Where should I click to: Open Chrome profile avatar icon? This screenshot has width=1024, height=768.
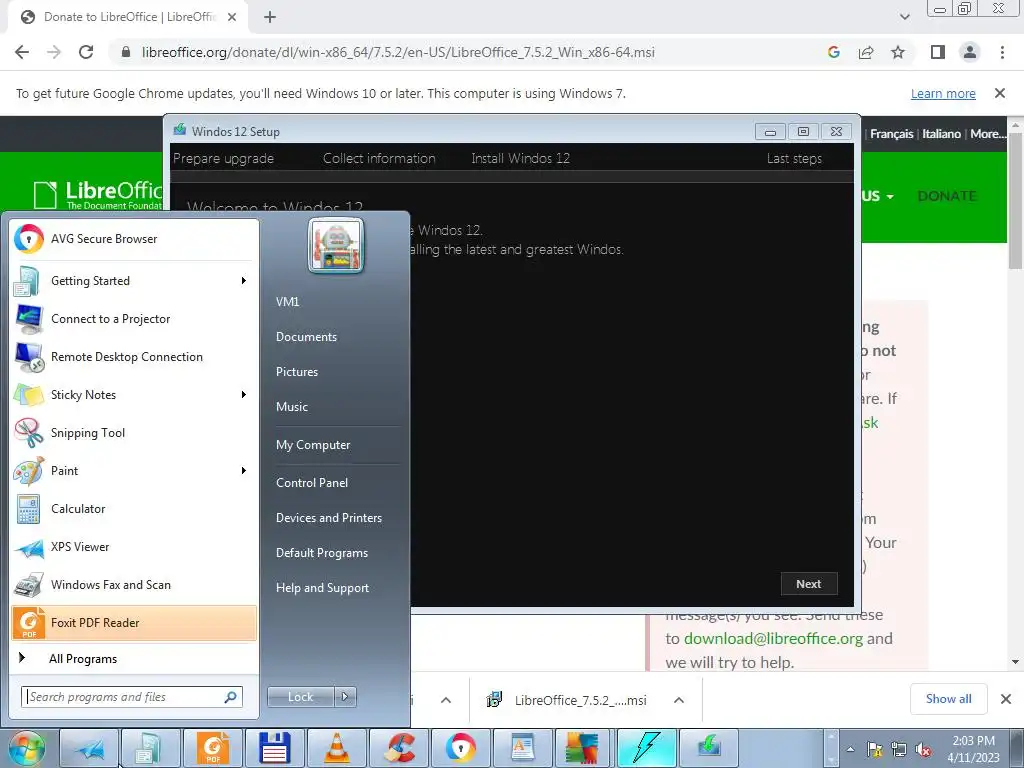tap(970, 52)
